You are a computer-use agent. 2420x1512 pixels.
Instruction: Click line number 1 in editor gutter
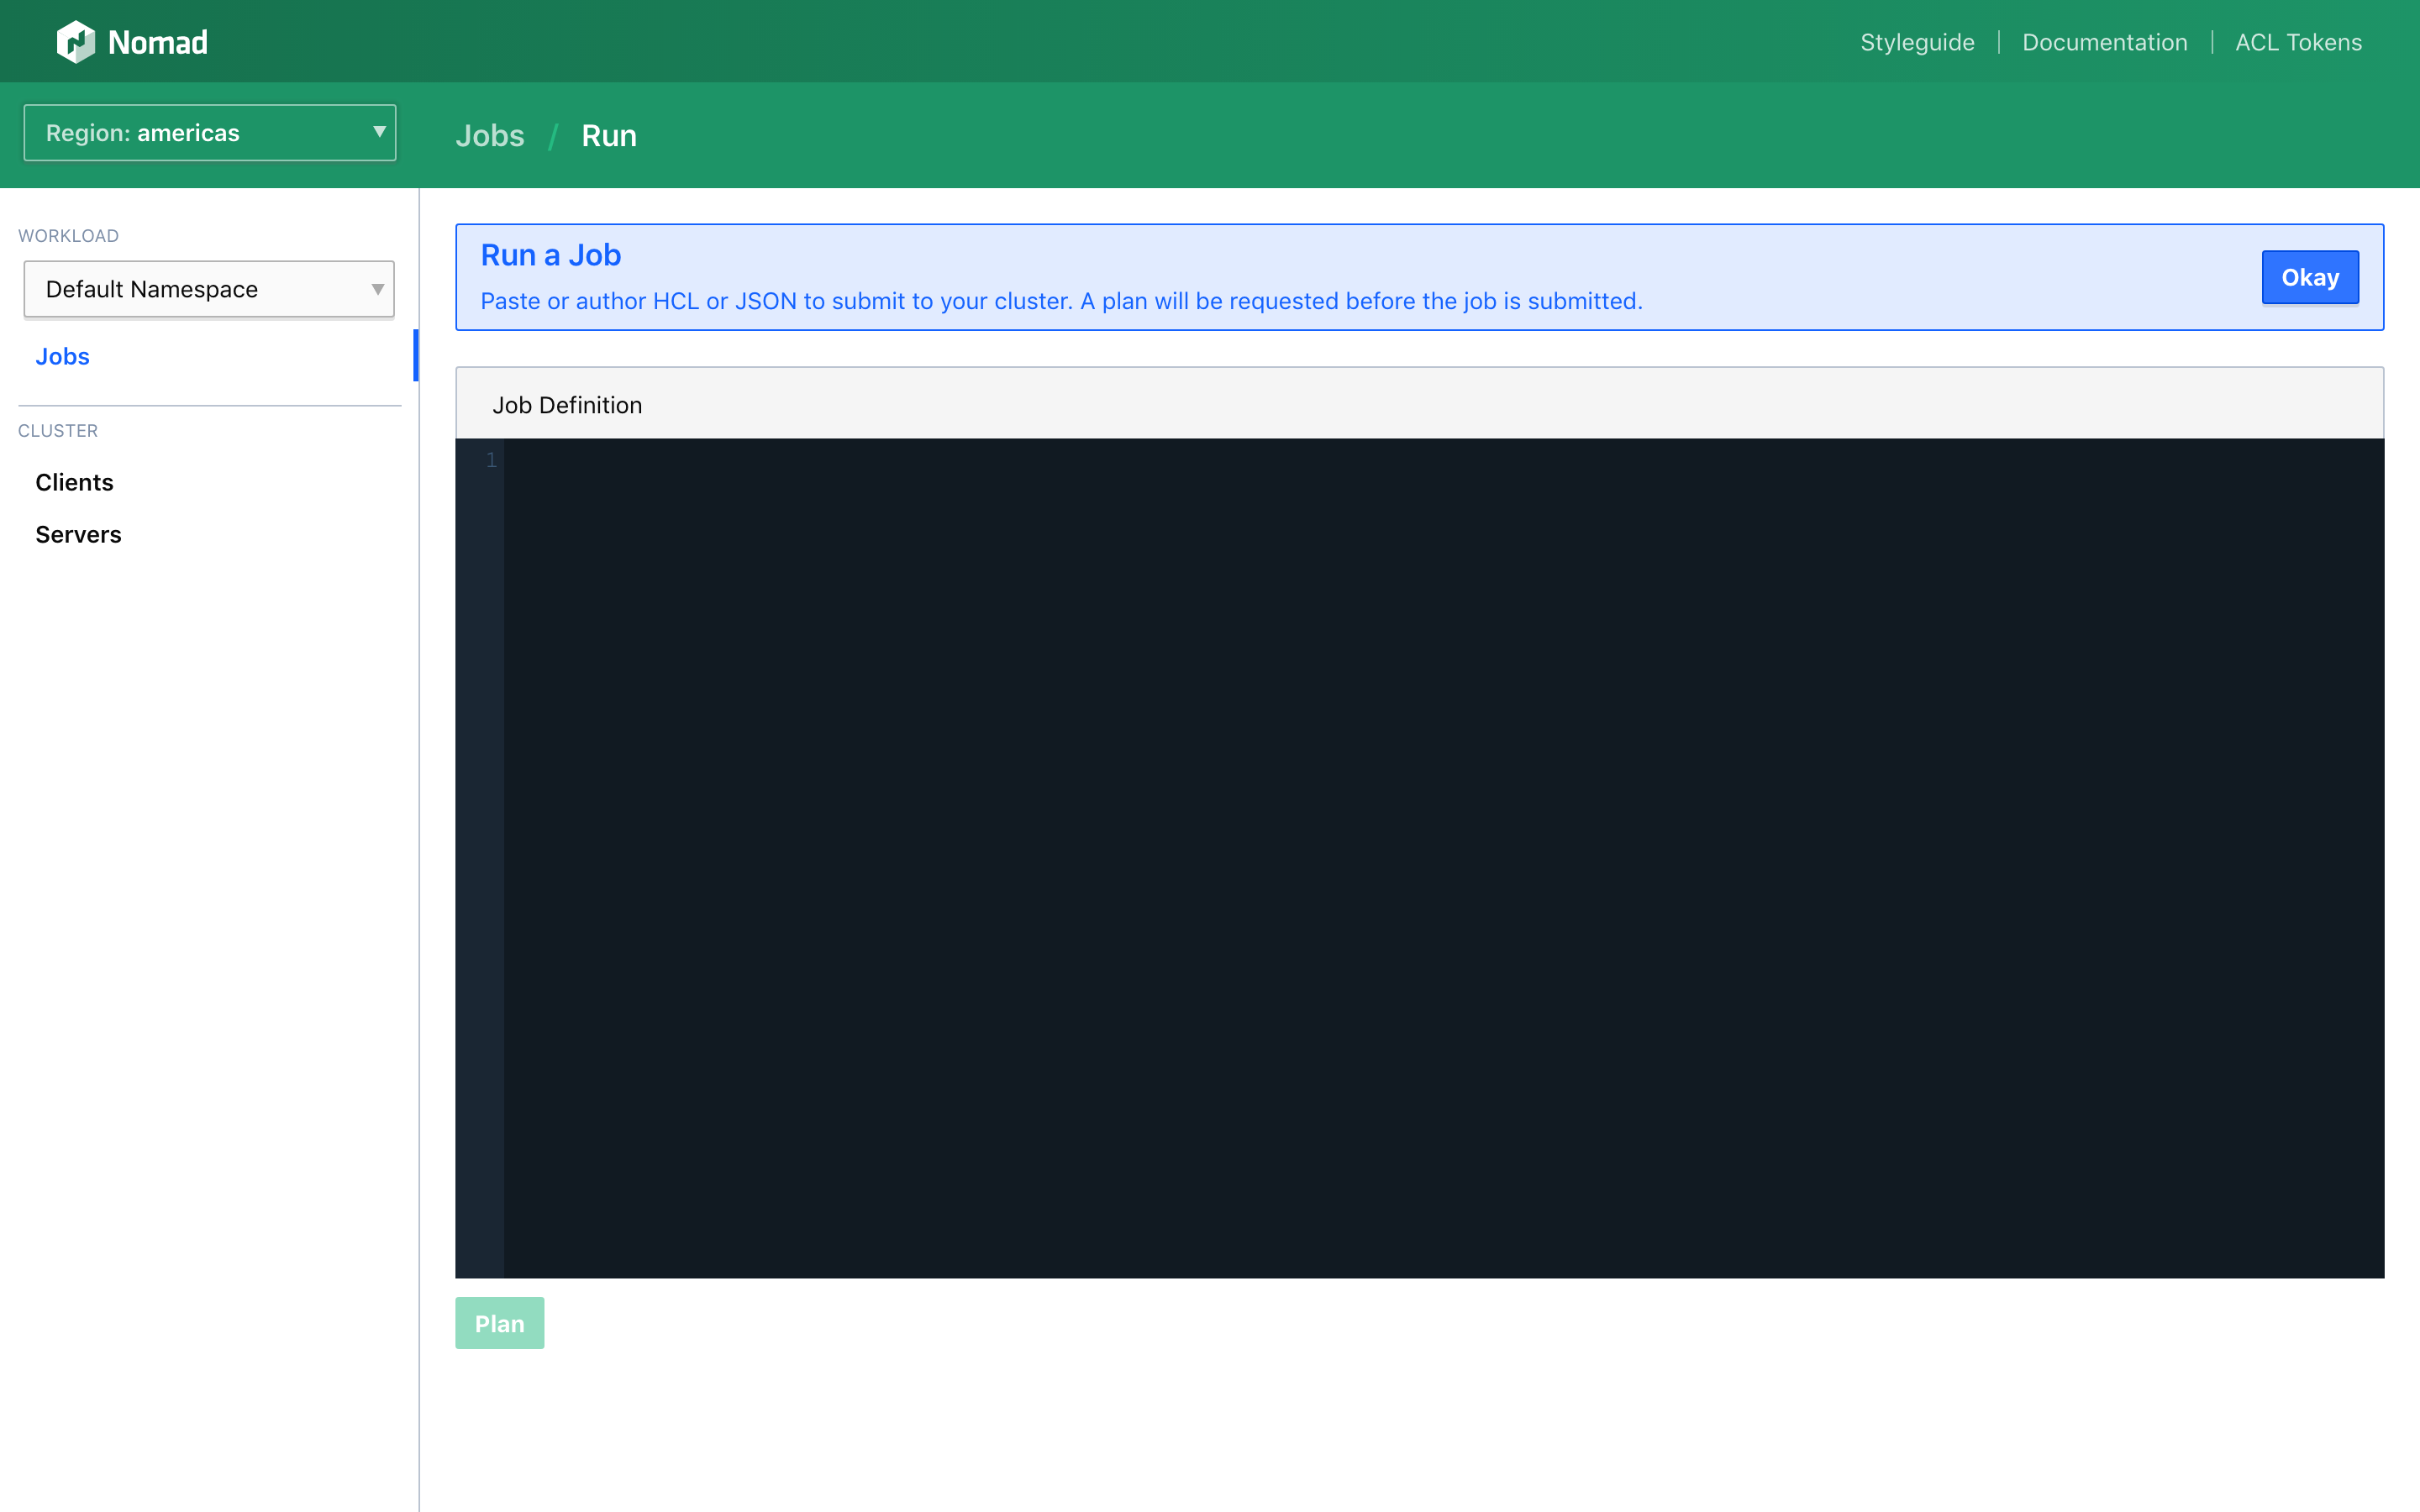pyautogui.click(x=491, y=460)
